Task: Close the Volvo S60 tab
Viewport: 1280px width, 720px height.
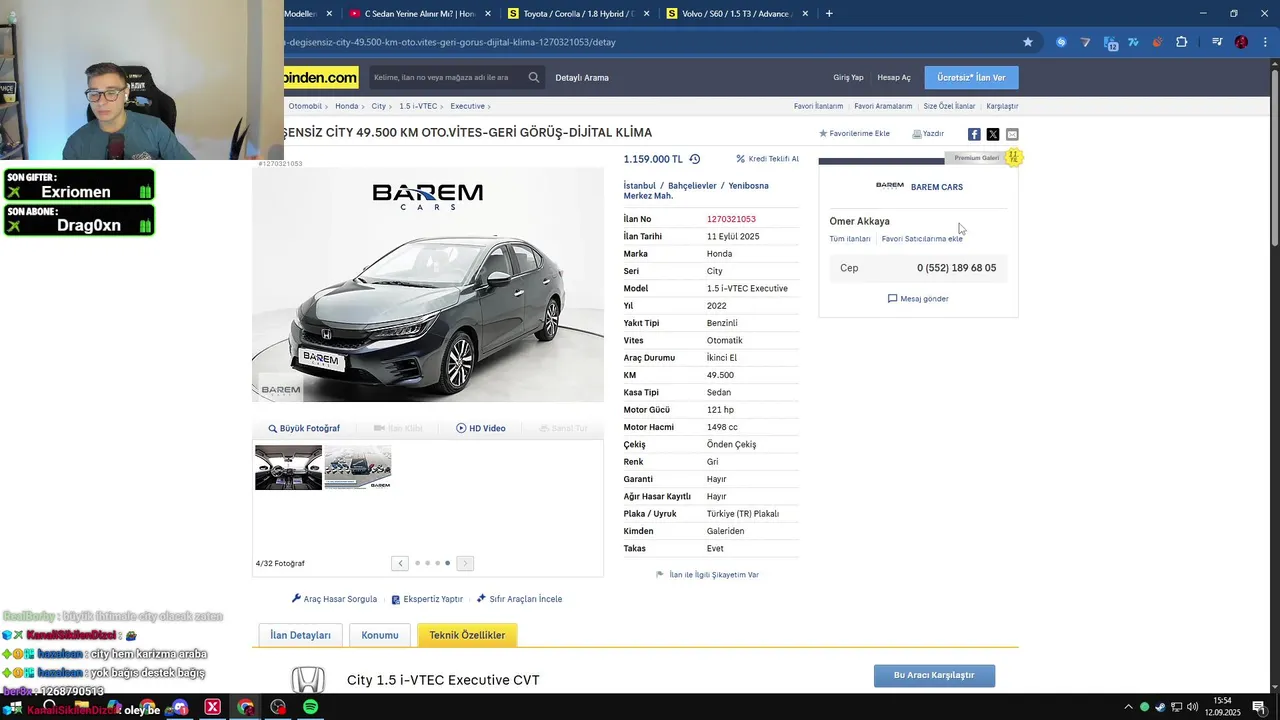Action: coord(806,14)
